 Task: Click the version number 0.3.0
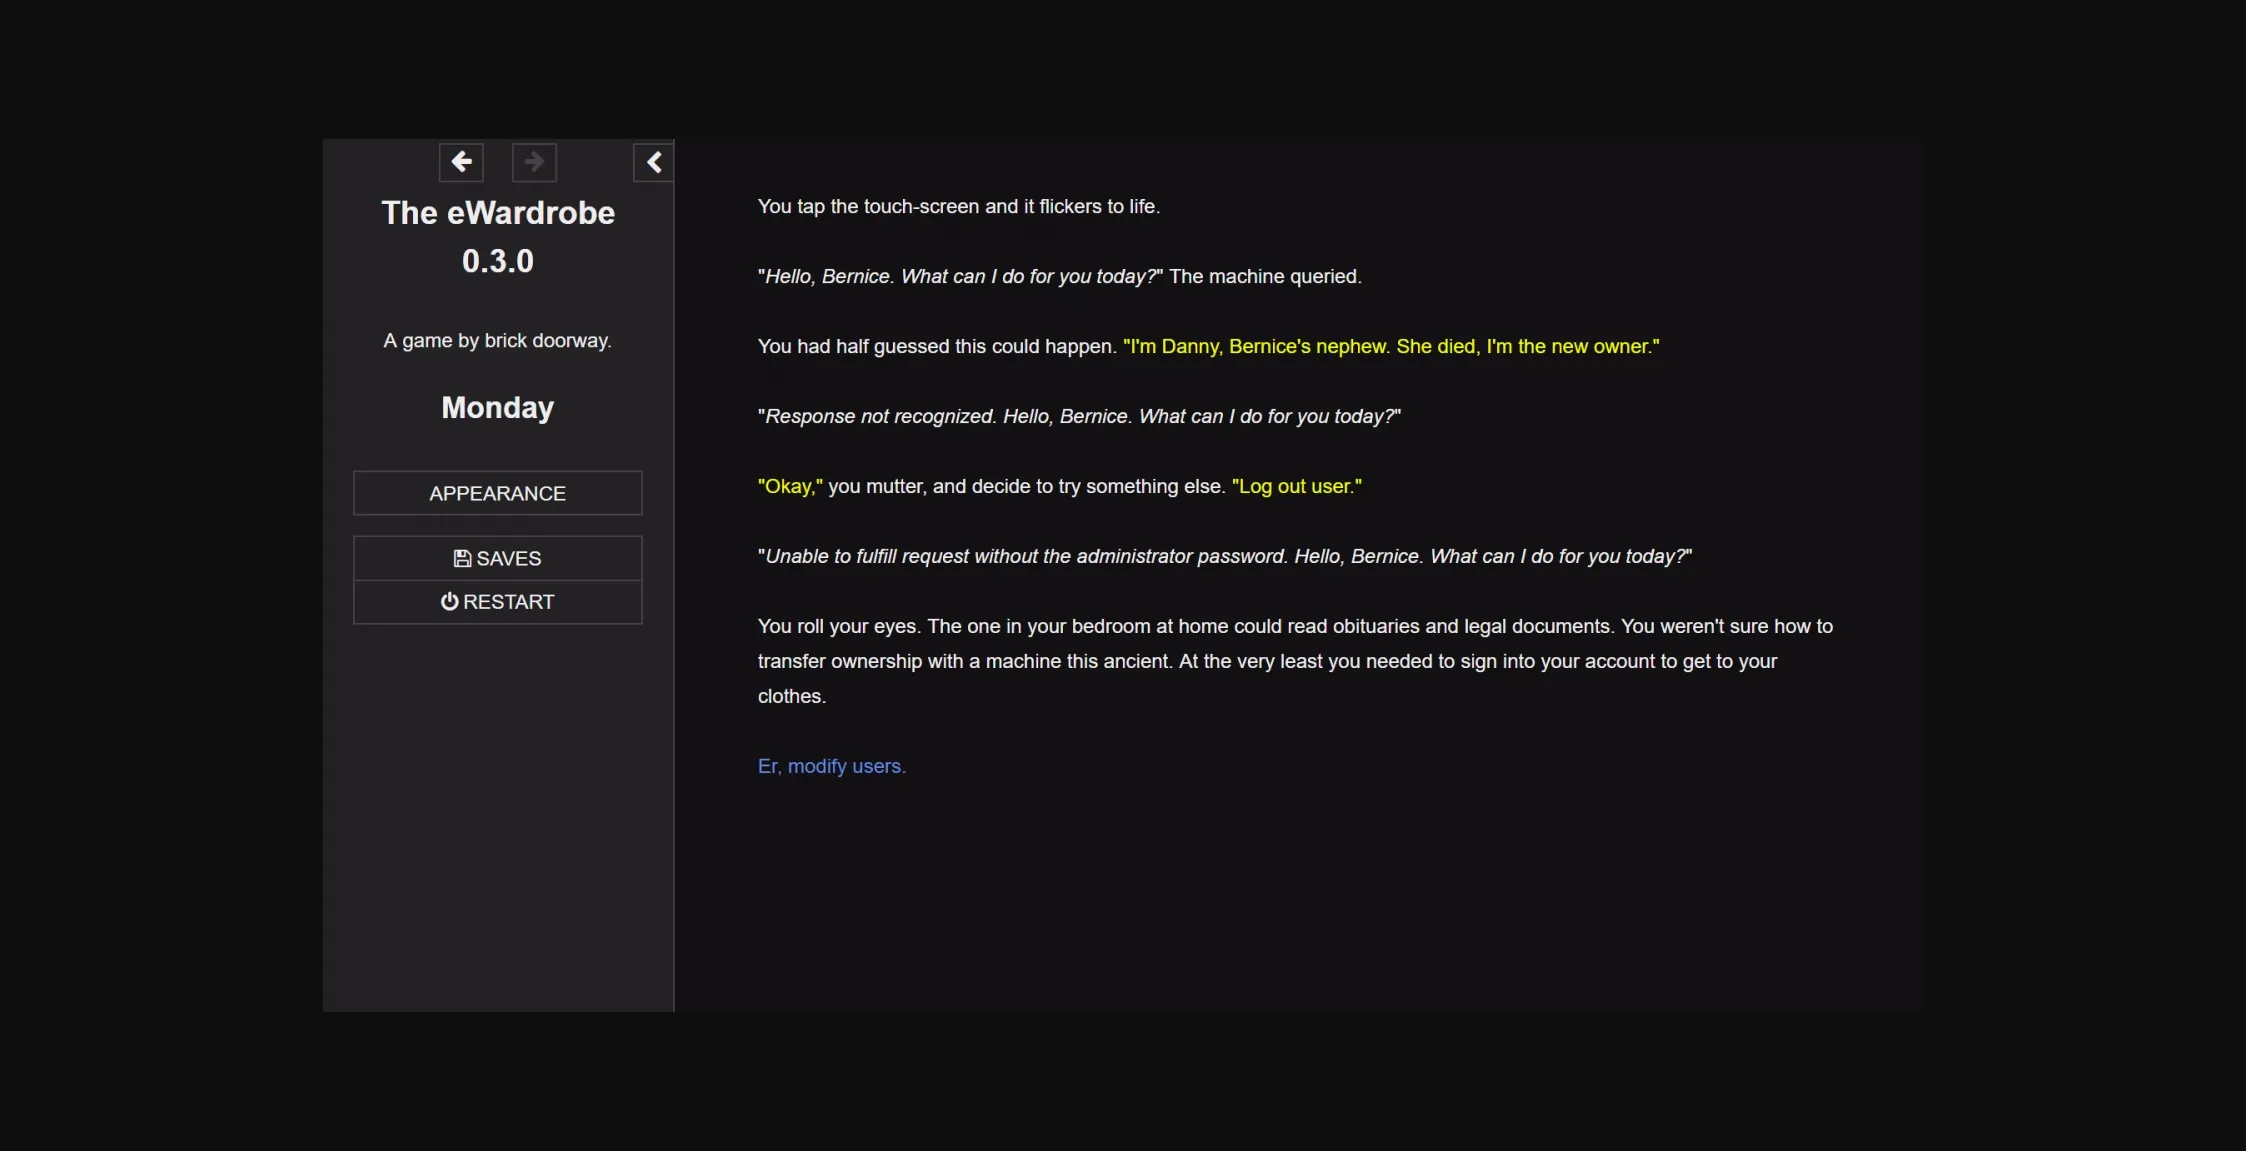click(497, 260)
